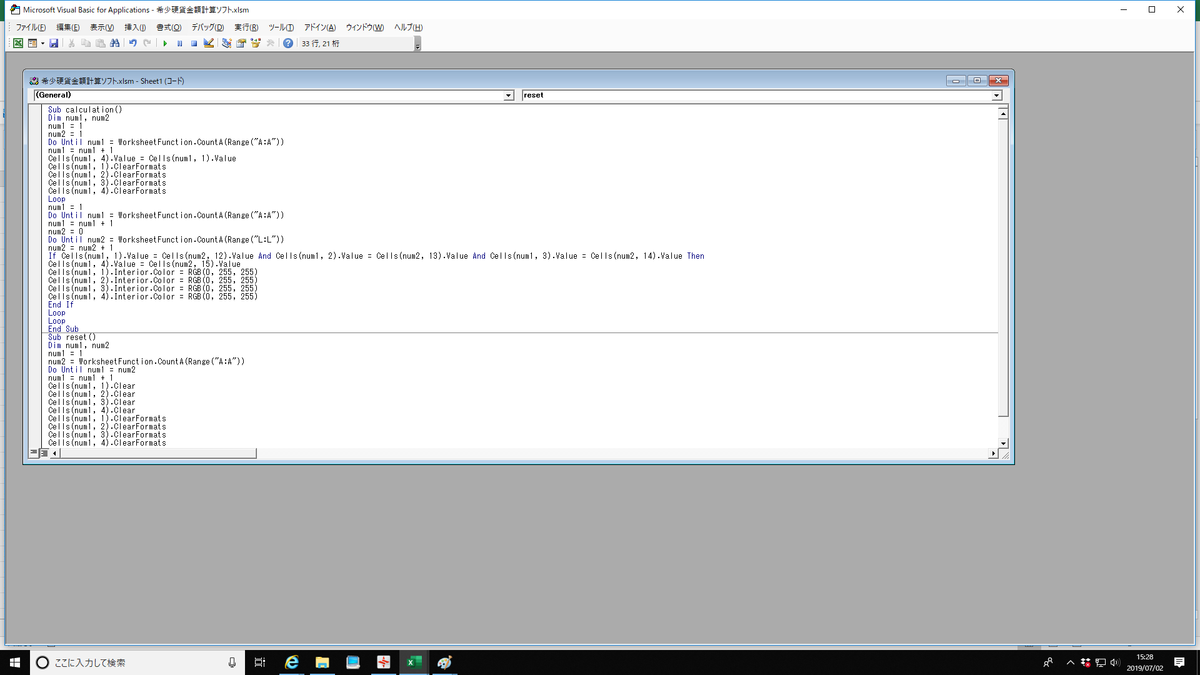Click the Insert UserForm toolbar icon

point(31,43)
